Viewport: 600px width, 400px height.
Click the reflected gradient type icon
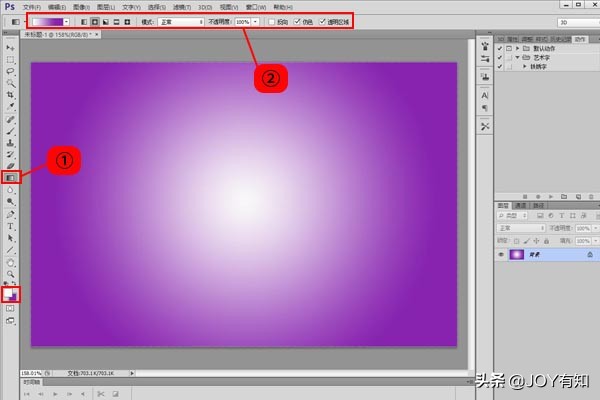tap(116, 22)
